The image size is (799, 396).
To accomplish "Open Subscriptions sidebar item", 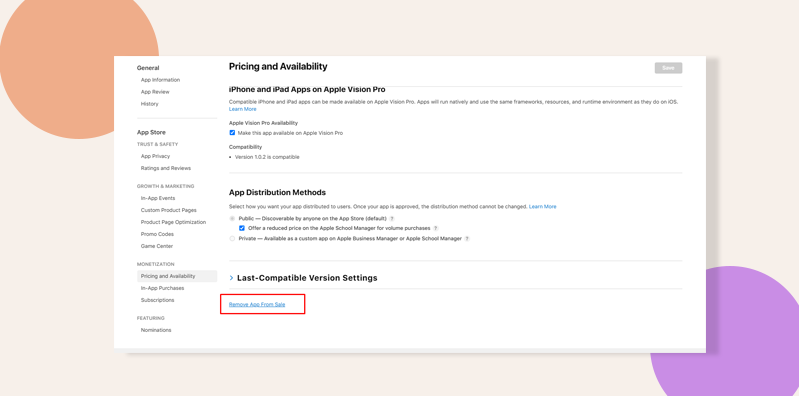I will (x=157, y=300).
